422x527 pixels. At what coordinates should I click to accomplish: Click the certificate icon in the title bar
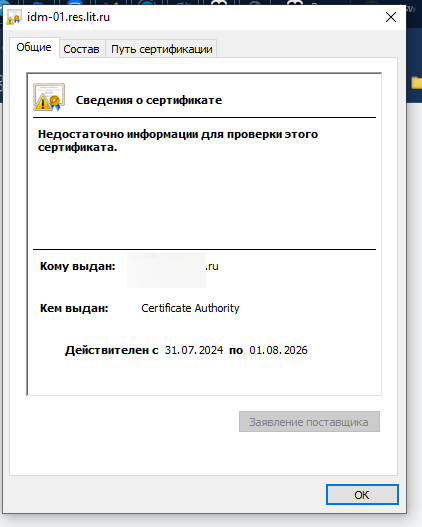(14, 16)
